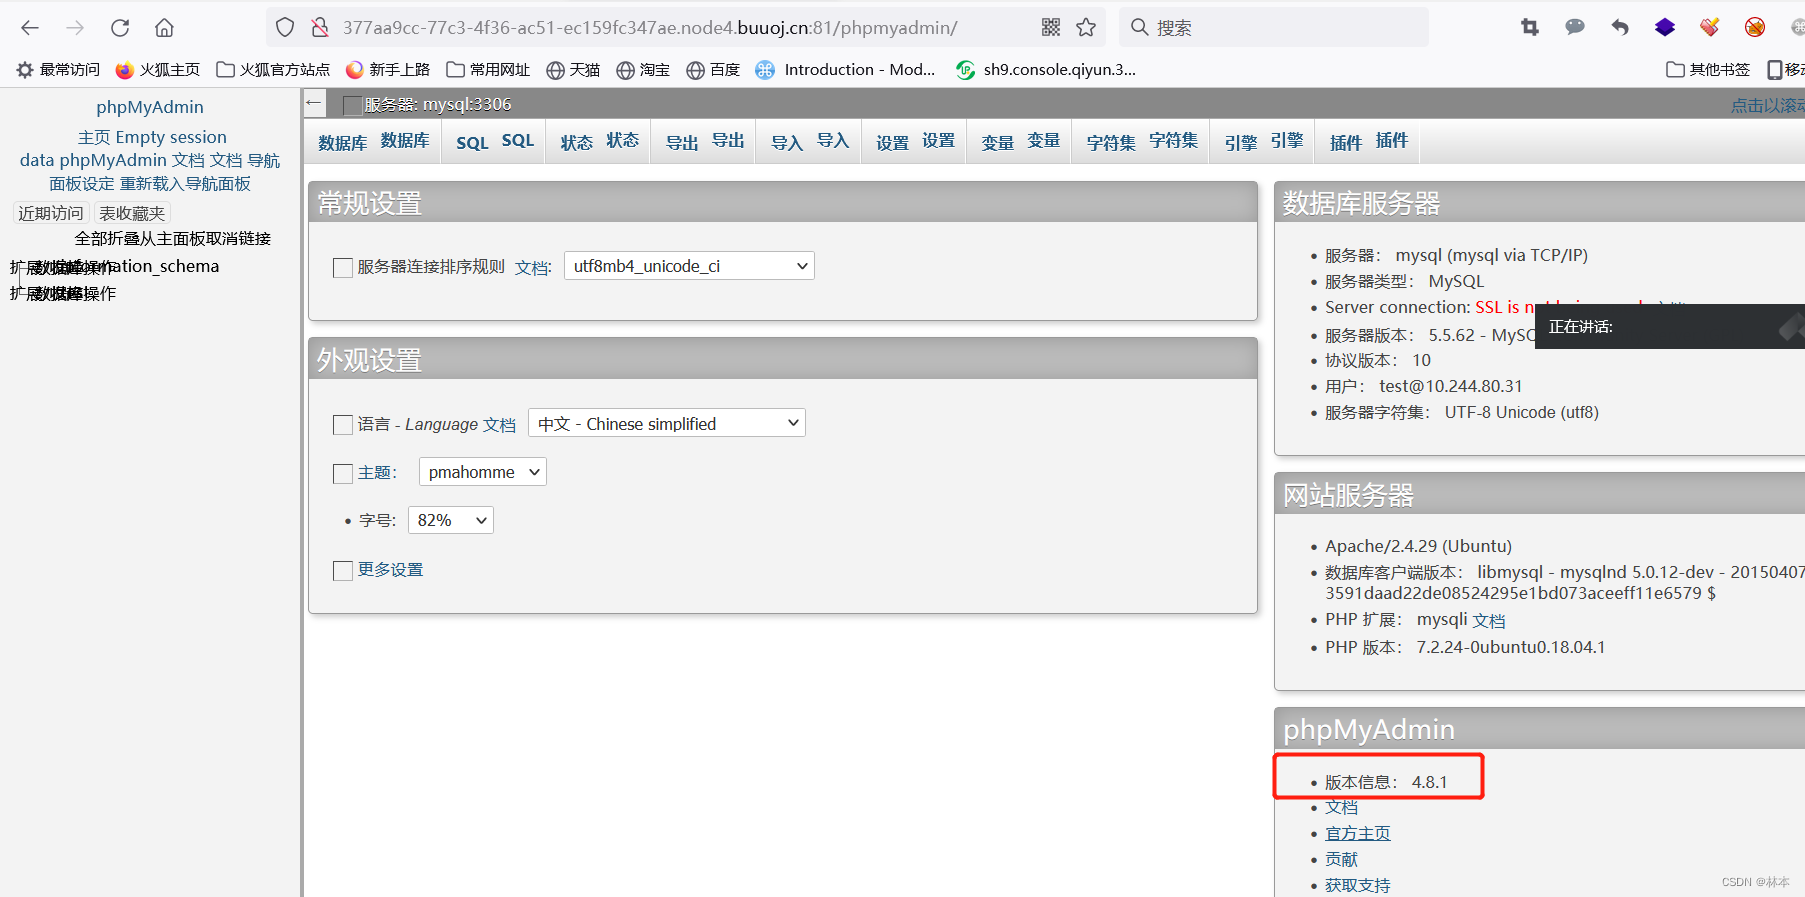Open the chat bubble extension icon
Image resolution: width=1805 pixels, height=897 pixels.
1575,27
